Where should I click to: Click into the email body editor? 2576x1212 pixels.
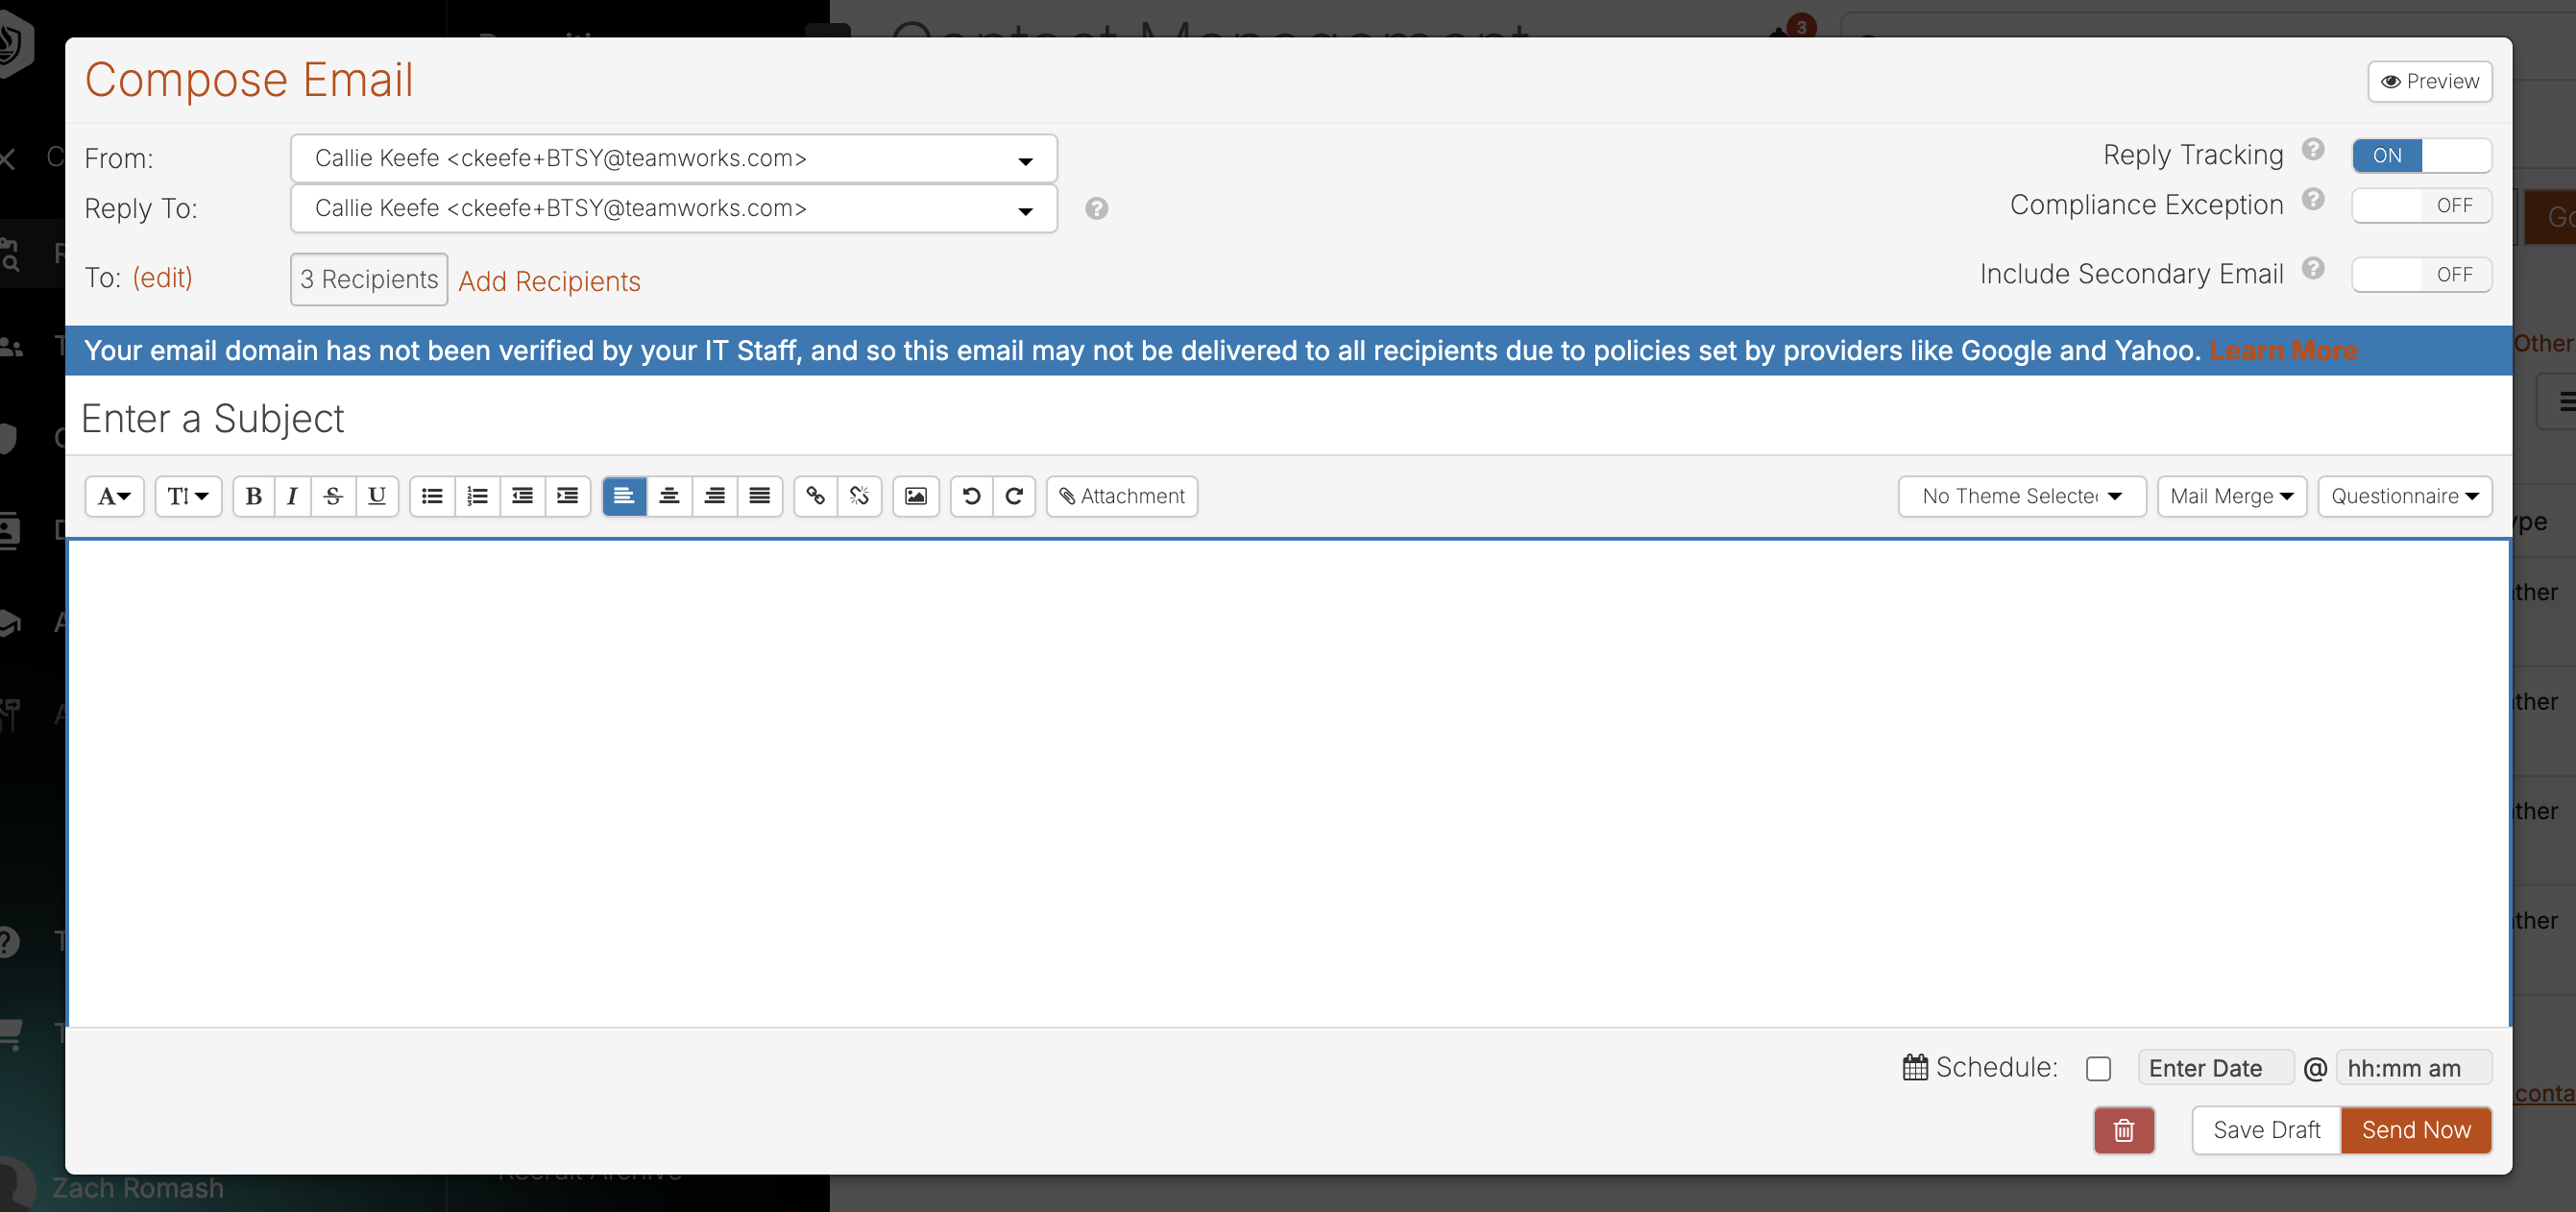click(x=1288, y=782)
